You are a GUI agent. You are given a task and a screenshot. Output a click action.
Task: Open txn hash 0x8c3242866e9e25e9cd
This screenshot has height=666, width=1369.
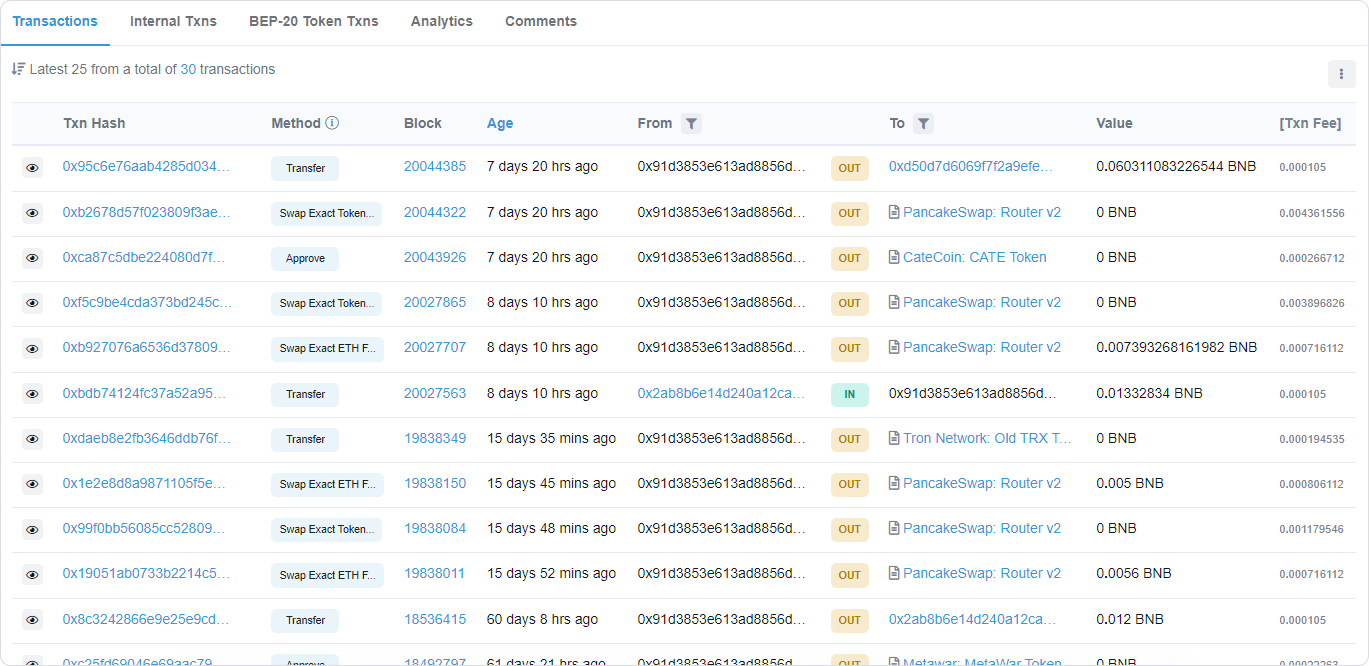coord(146,619)
